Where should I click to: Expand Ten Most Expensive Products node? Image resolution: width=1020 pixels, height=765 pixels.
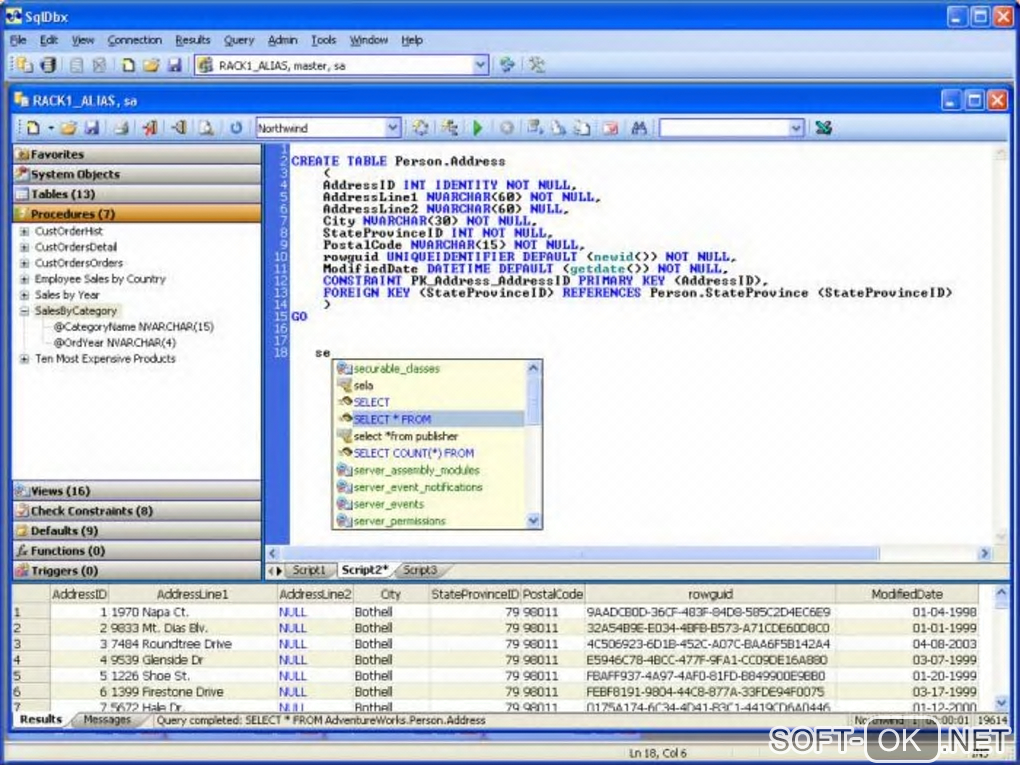(x=24, y=359)
